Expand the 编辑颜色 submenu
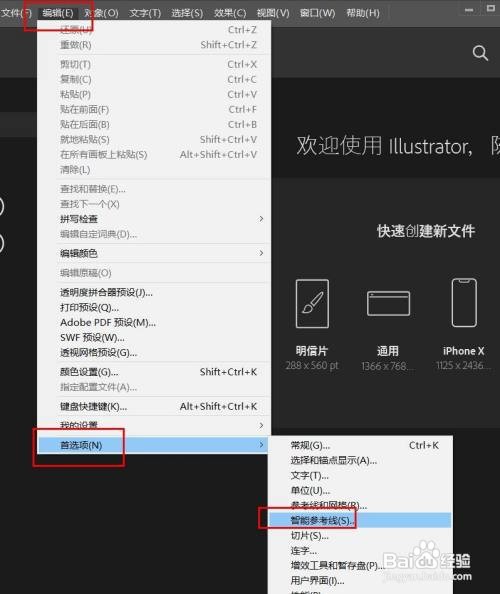 tap(154, 253)
